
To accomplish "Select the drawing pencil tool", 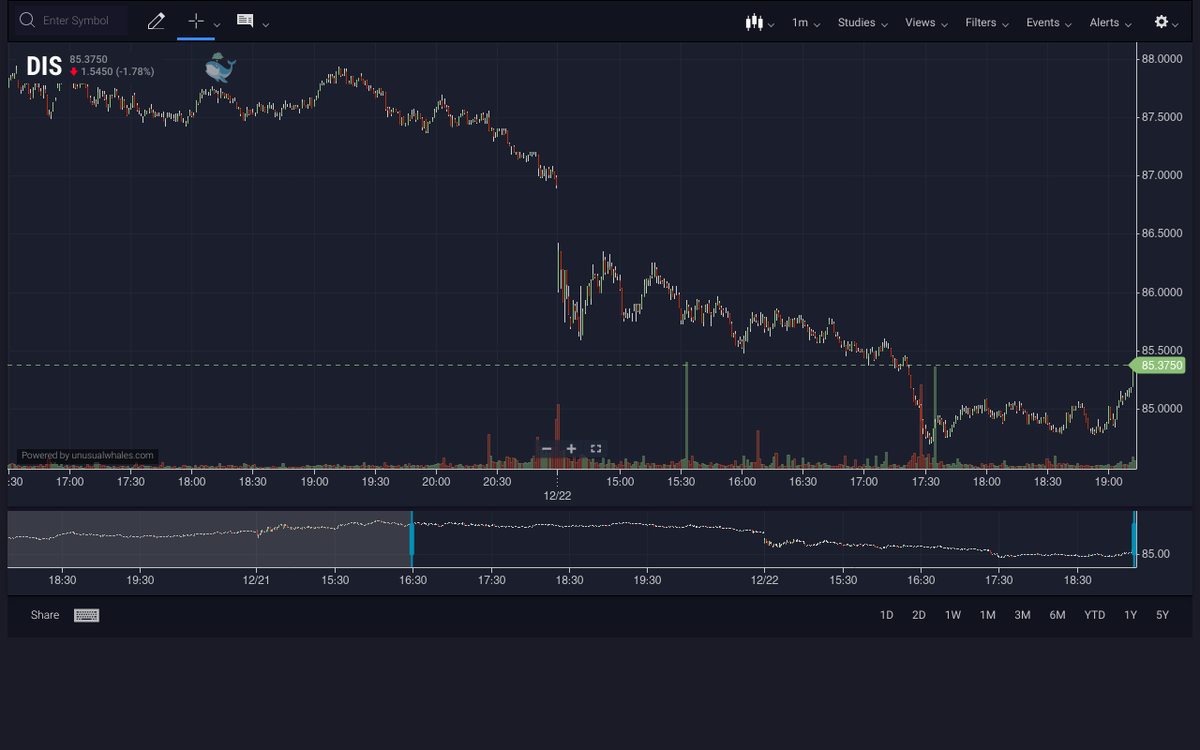I will [x=157, y=20].
